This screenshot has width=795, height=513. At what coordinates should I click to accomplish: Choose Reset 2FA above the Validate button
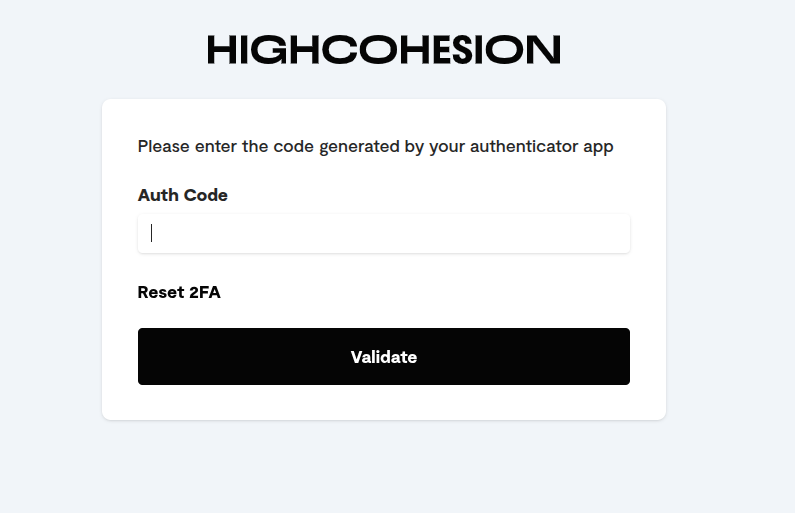coord(179,292)
